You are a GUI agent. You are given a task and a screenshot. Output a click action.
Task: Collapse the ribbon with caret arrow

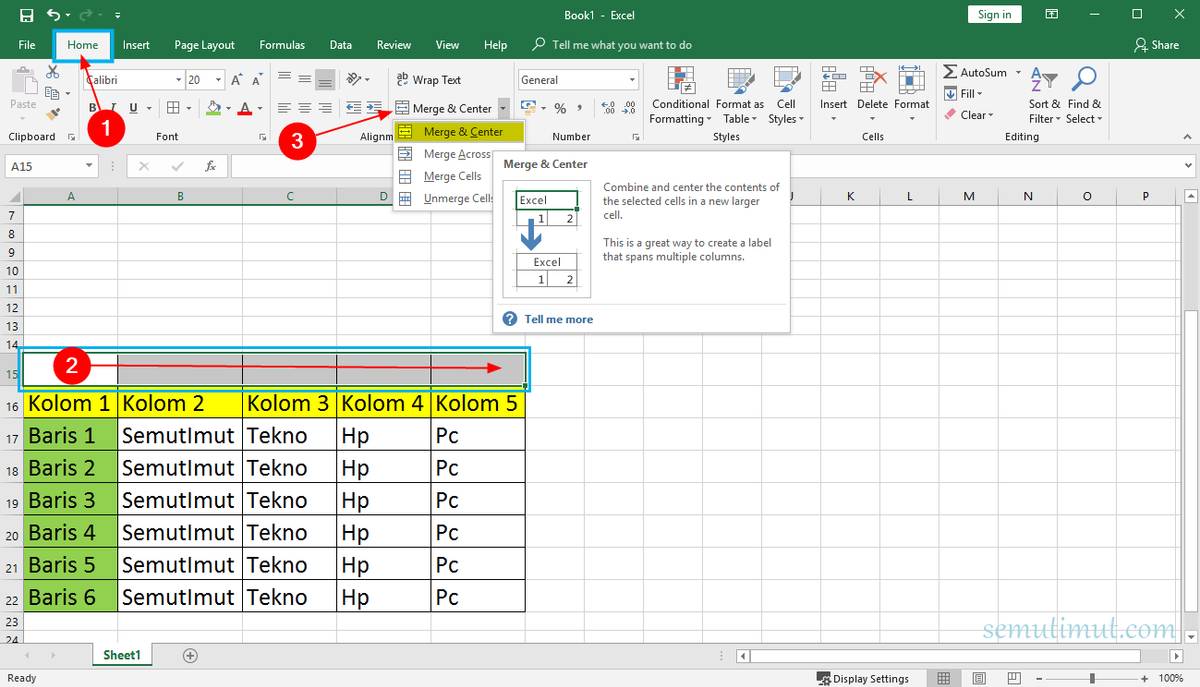[x=1187, y=137]
